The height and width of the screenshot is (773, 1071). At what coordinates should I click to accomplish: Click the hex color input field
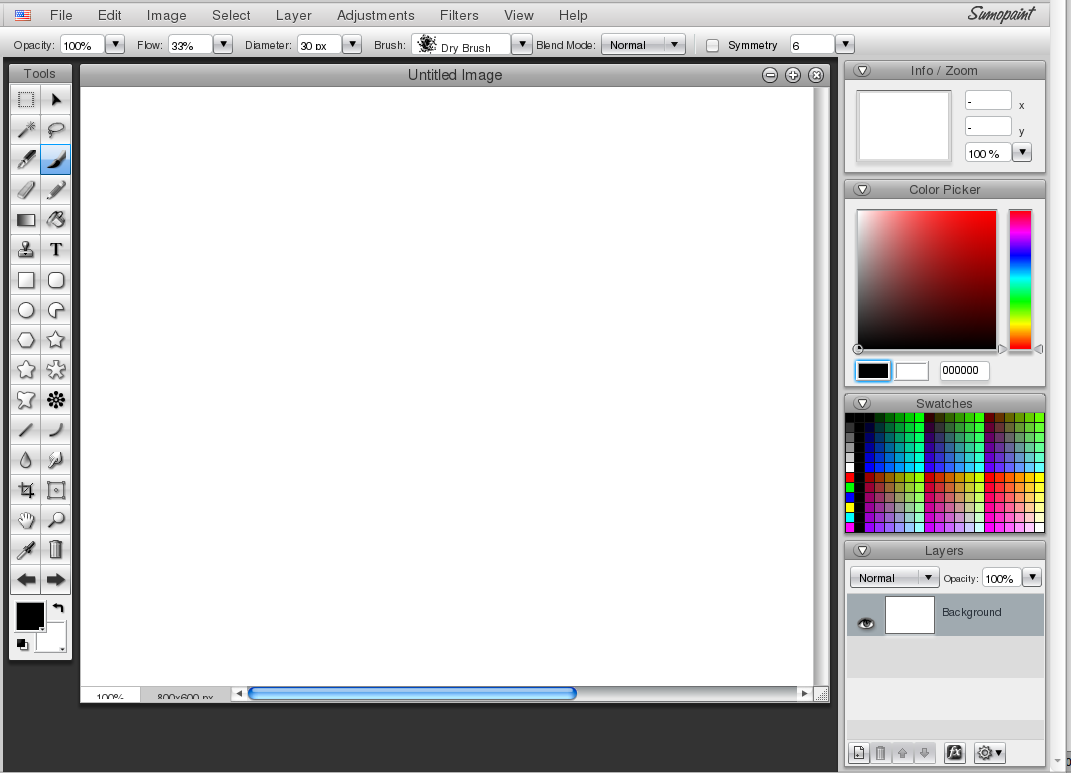pyautogui.click(x=964, y=371)
